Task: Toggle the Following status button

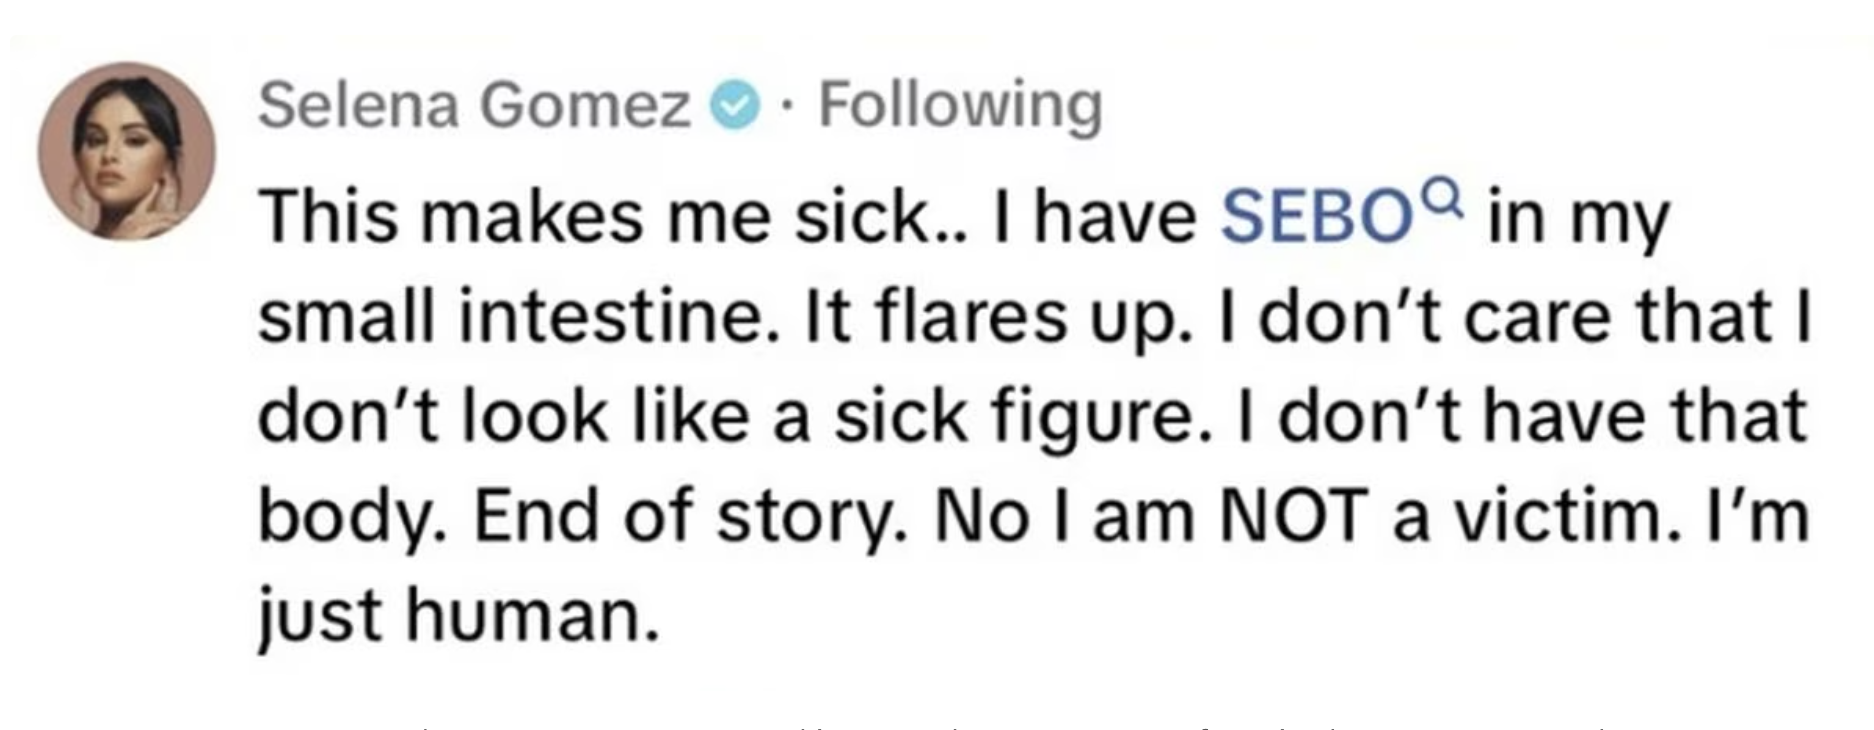Action: tap(961, 106)
